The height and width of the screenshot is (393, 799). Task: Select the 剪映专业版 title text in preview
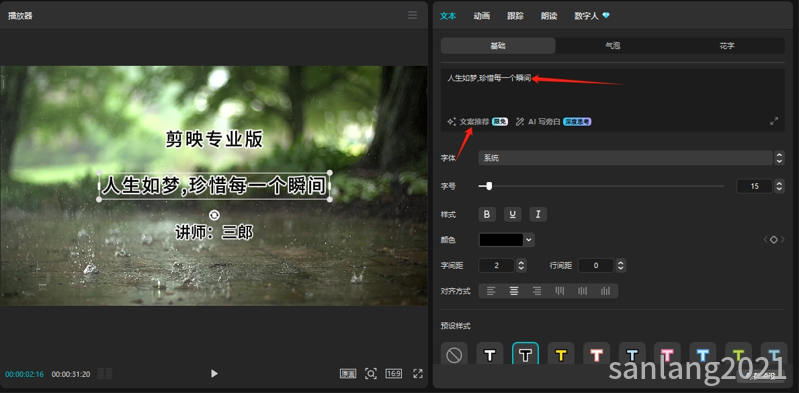coord(214,139)
